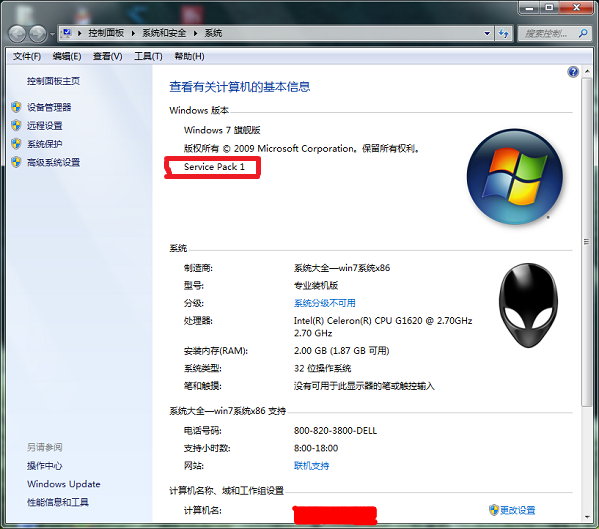This screenshot has width=599, height=529.
Task: Open the 文件(F) menu
Action: pos(27,57)
